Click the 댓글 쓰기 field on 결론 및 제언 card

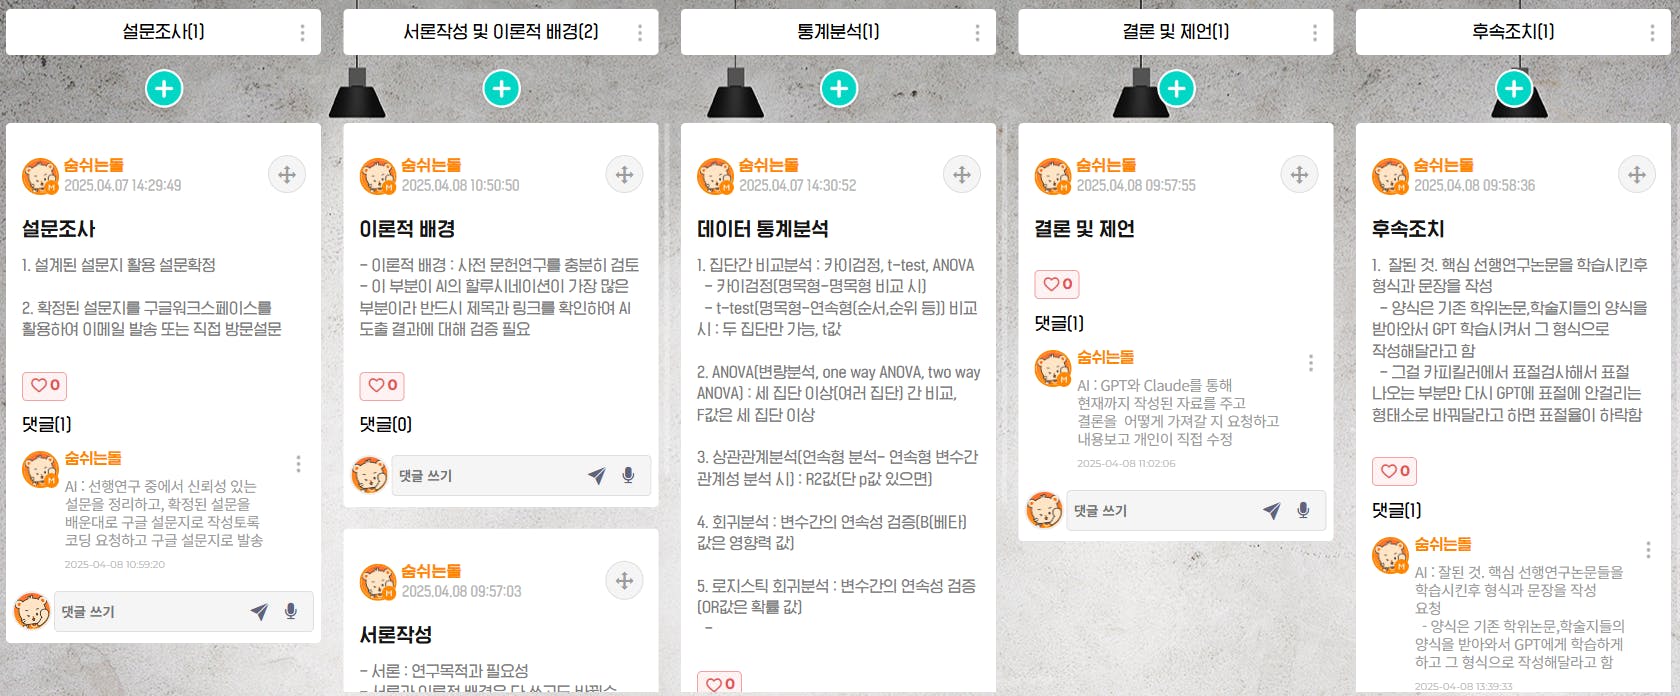(1160, 511)
